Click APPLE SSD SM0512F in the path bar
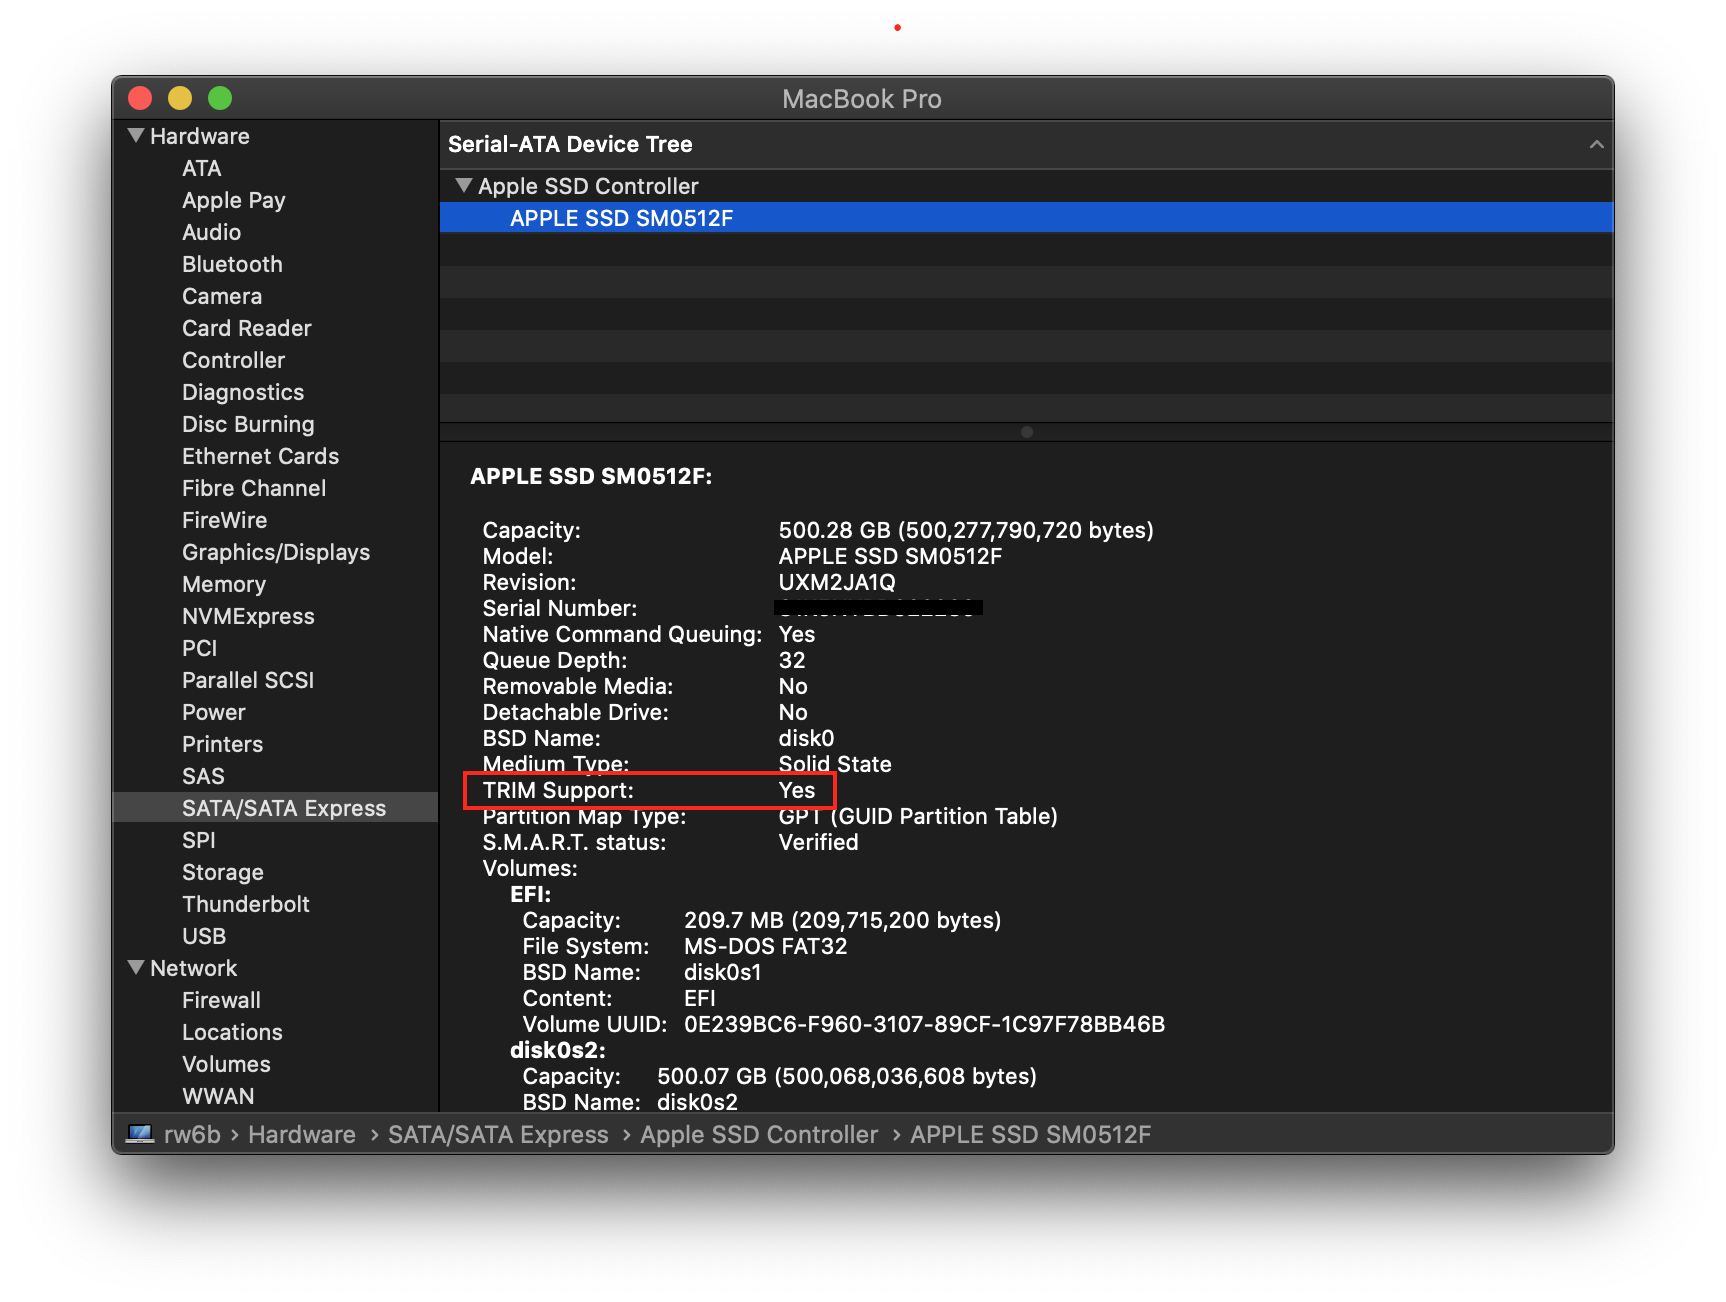The image size is (1726, 1302). click(1030, 1134)
